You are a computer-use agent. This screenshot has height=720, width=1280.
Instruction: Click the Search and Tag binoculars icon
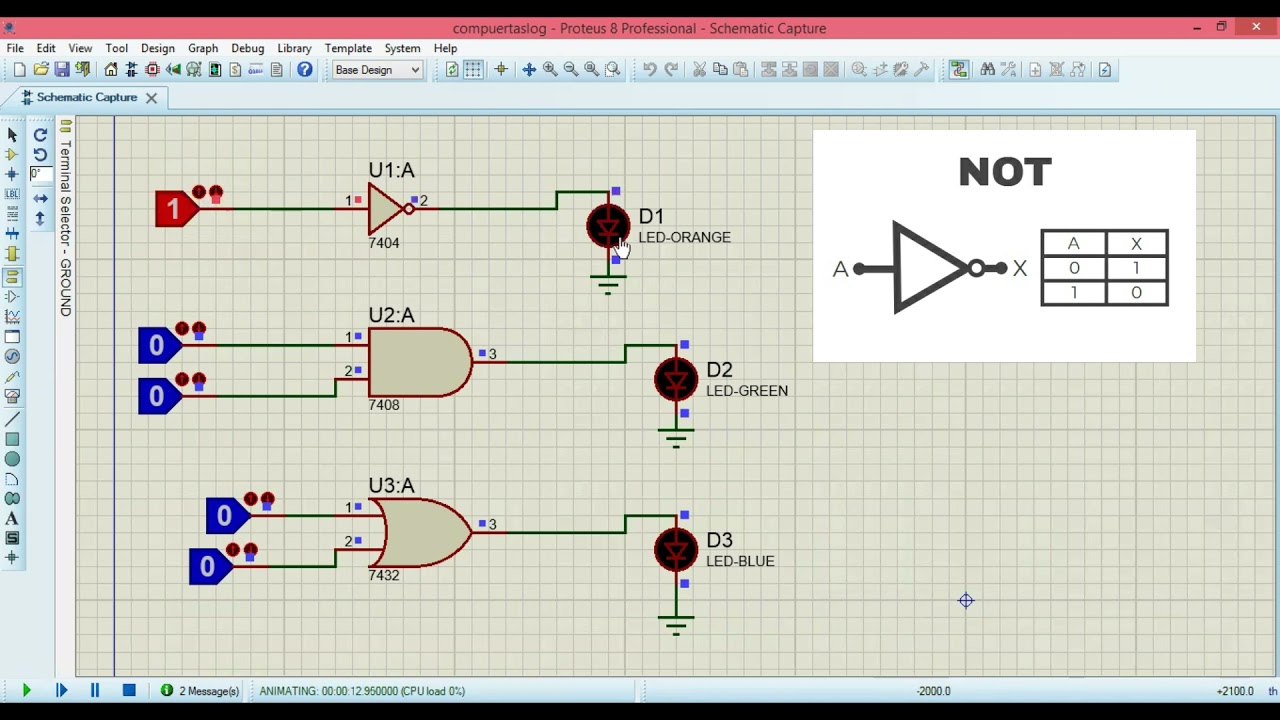987,69
